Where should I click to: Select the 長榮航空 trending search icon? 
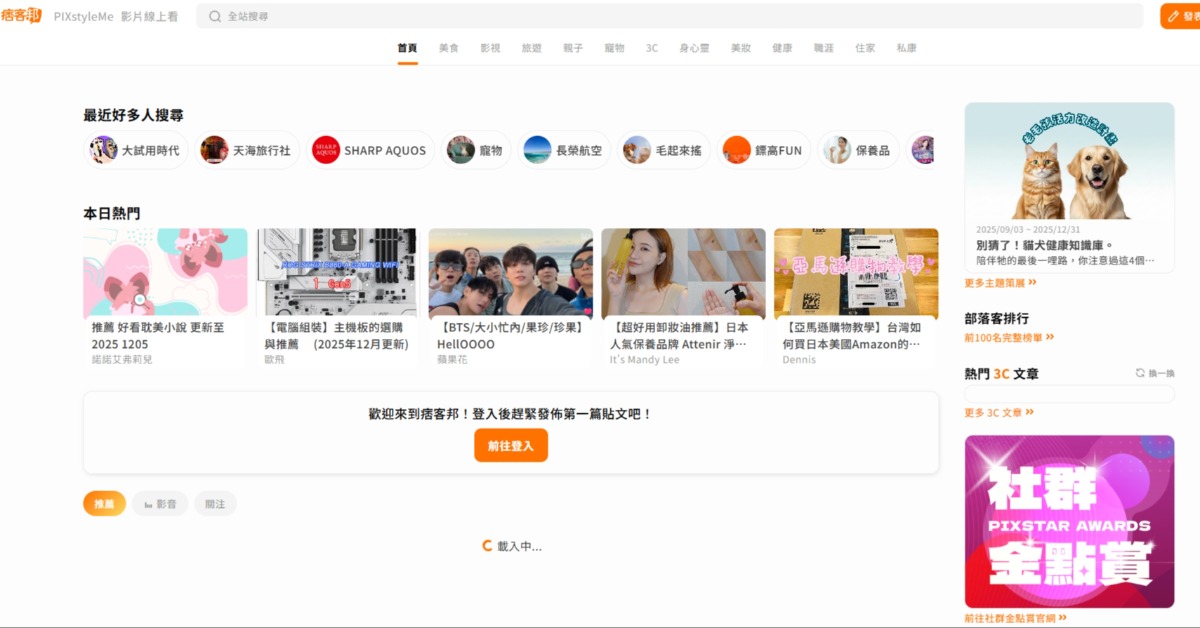(537, 150)
